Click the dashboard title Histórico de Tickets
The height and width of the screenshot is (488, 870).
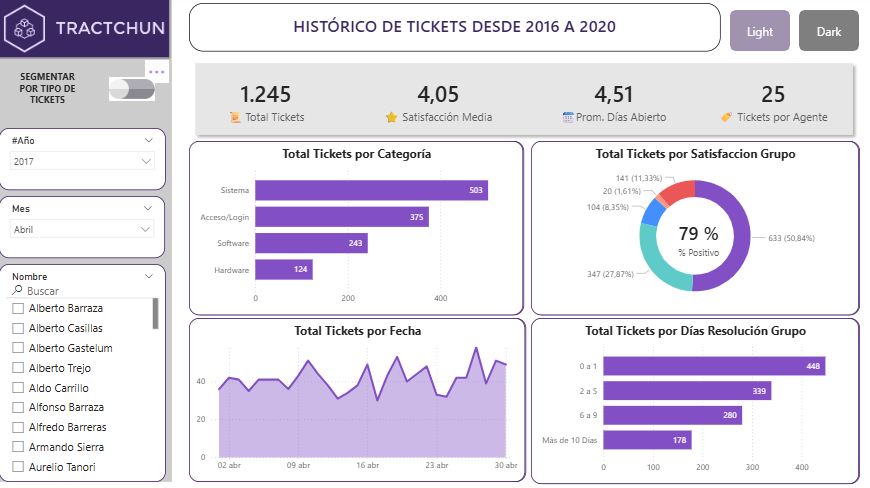(x=454, y=27)
